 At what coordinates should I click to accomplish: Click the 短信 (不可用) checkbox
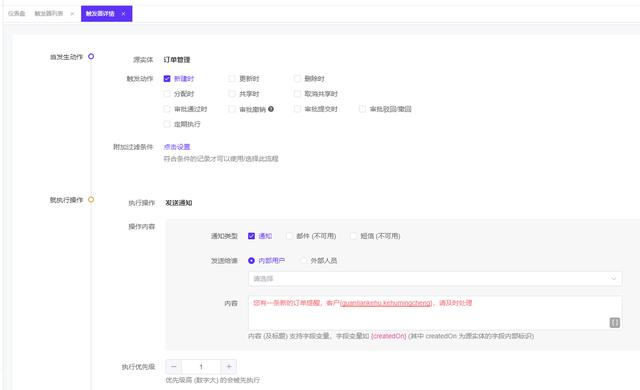(353, 236)
